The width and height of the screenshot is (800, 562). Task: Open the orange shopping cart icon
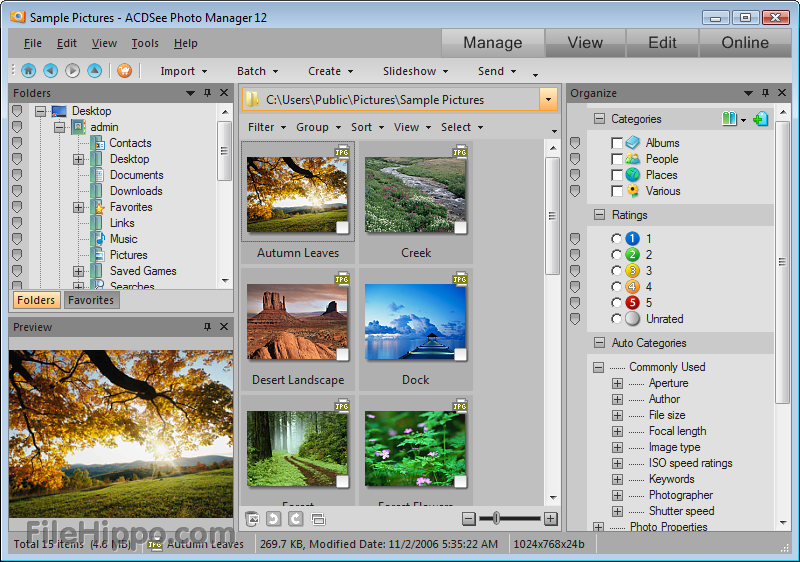point(124,70)
